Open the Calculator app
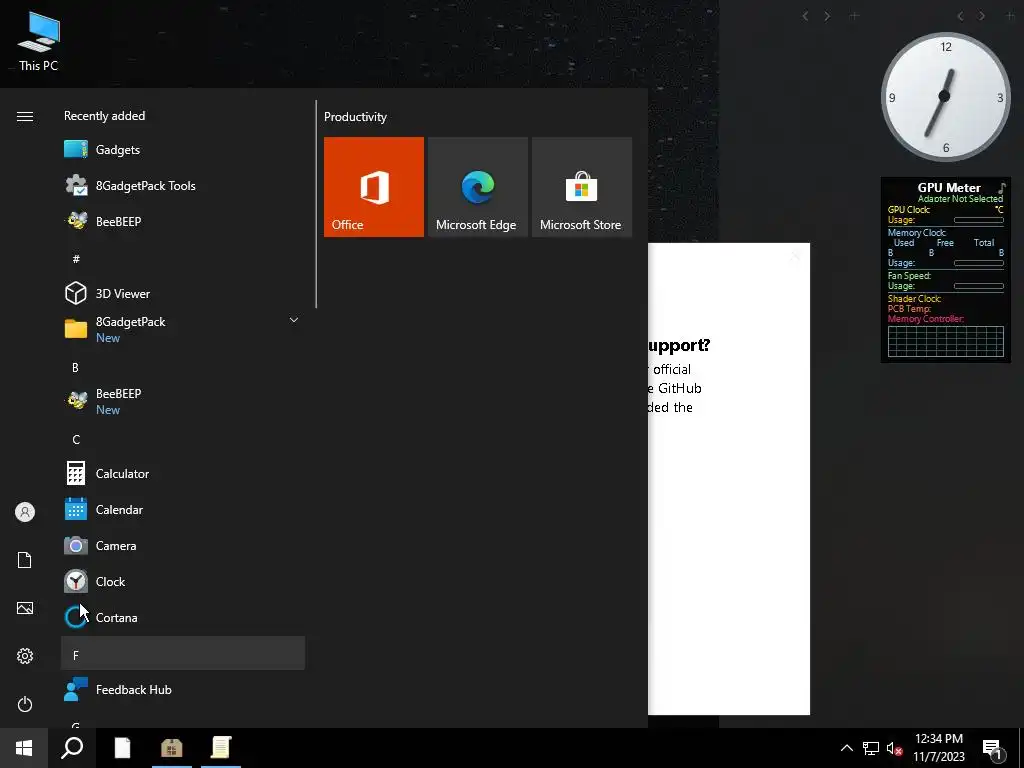The width and height of the screenshot is (1024, 768). click(183, 473)
